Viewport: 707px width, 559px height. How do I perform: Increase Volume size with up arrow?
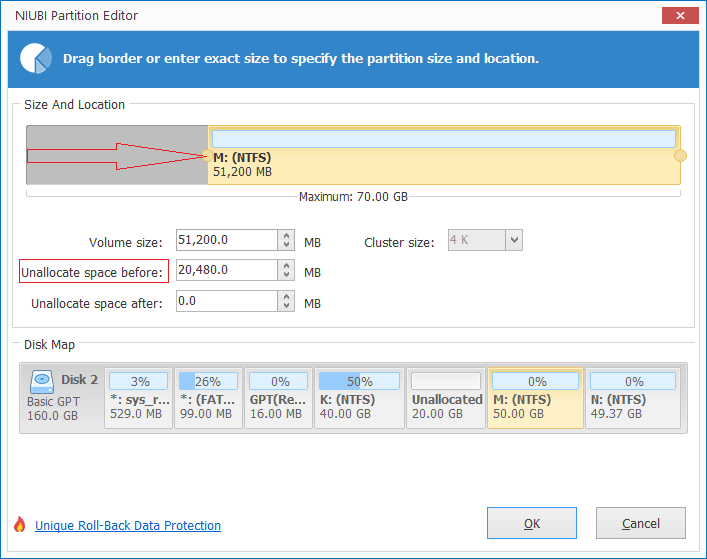point(287,235)
